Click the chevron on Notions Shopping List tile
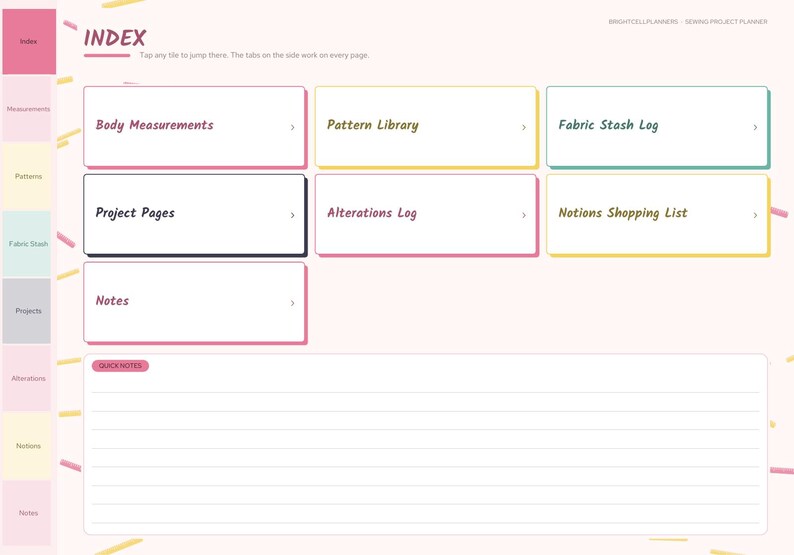 755,215
